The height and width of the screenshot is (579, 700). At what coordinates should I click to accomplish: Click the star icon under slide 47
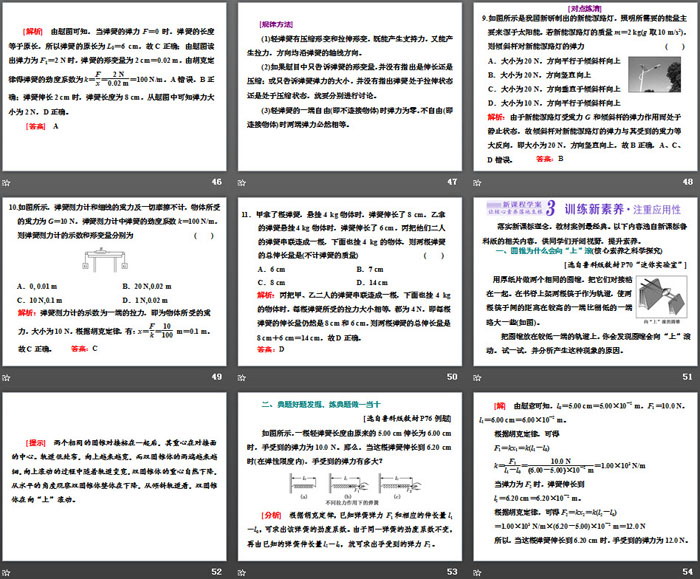[242, 182]
